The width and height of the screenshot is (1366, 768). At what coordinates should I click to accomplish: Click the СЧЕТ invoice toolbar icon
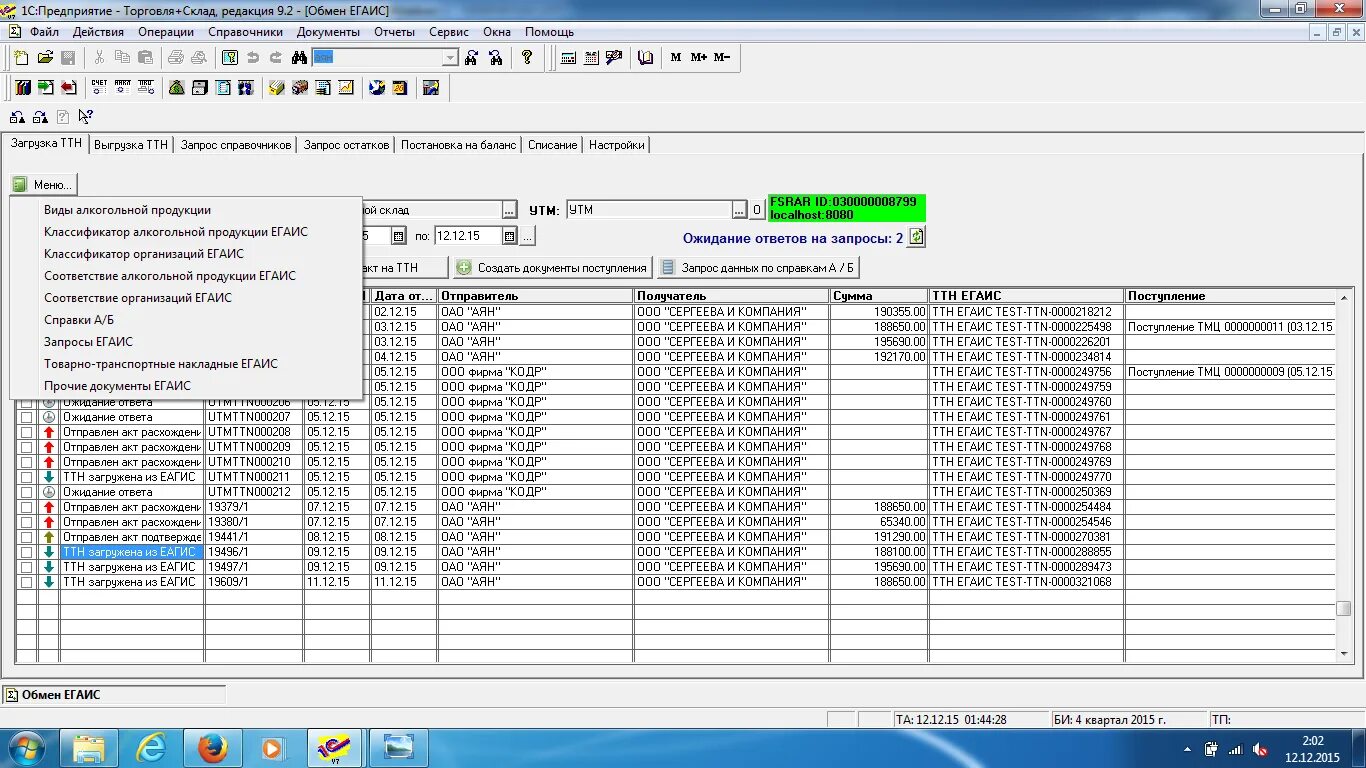click(x=99, y=88)
